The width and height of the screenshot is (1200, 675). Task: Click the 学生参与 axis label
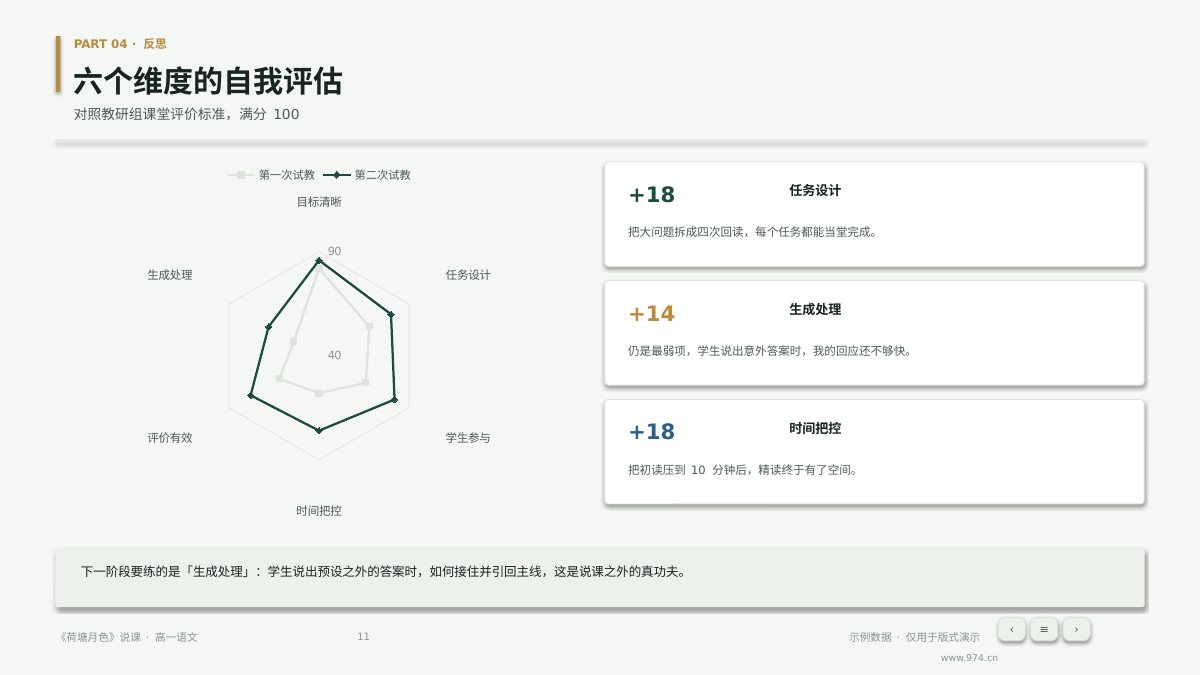[x=468, y=438]
